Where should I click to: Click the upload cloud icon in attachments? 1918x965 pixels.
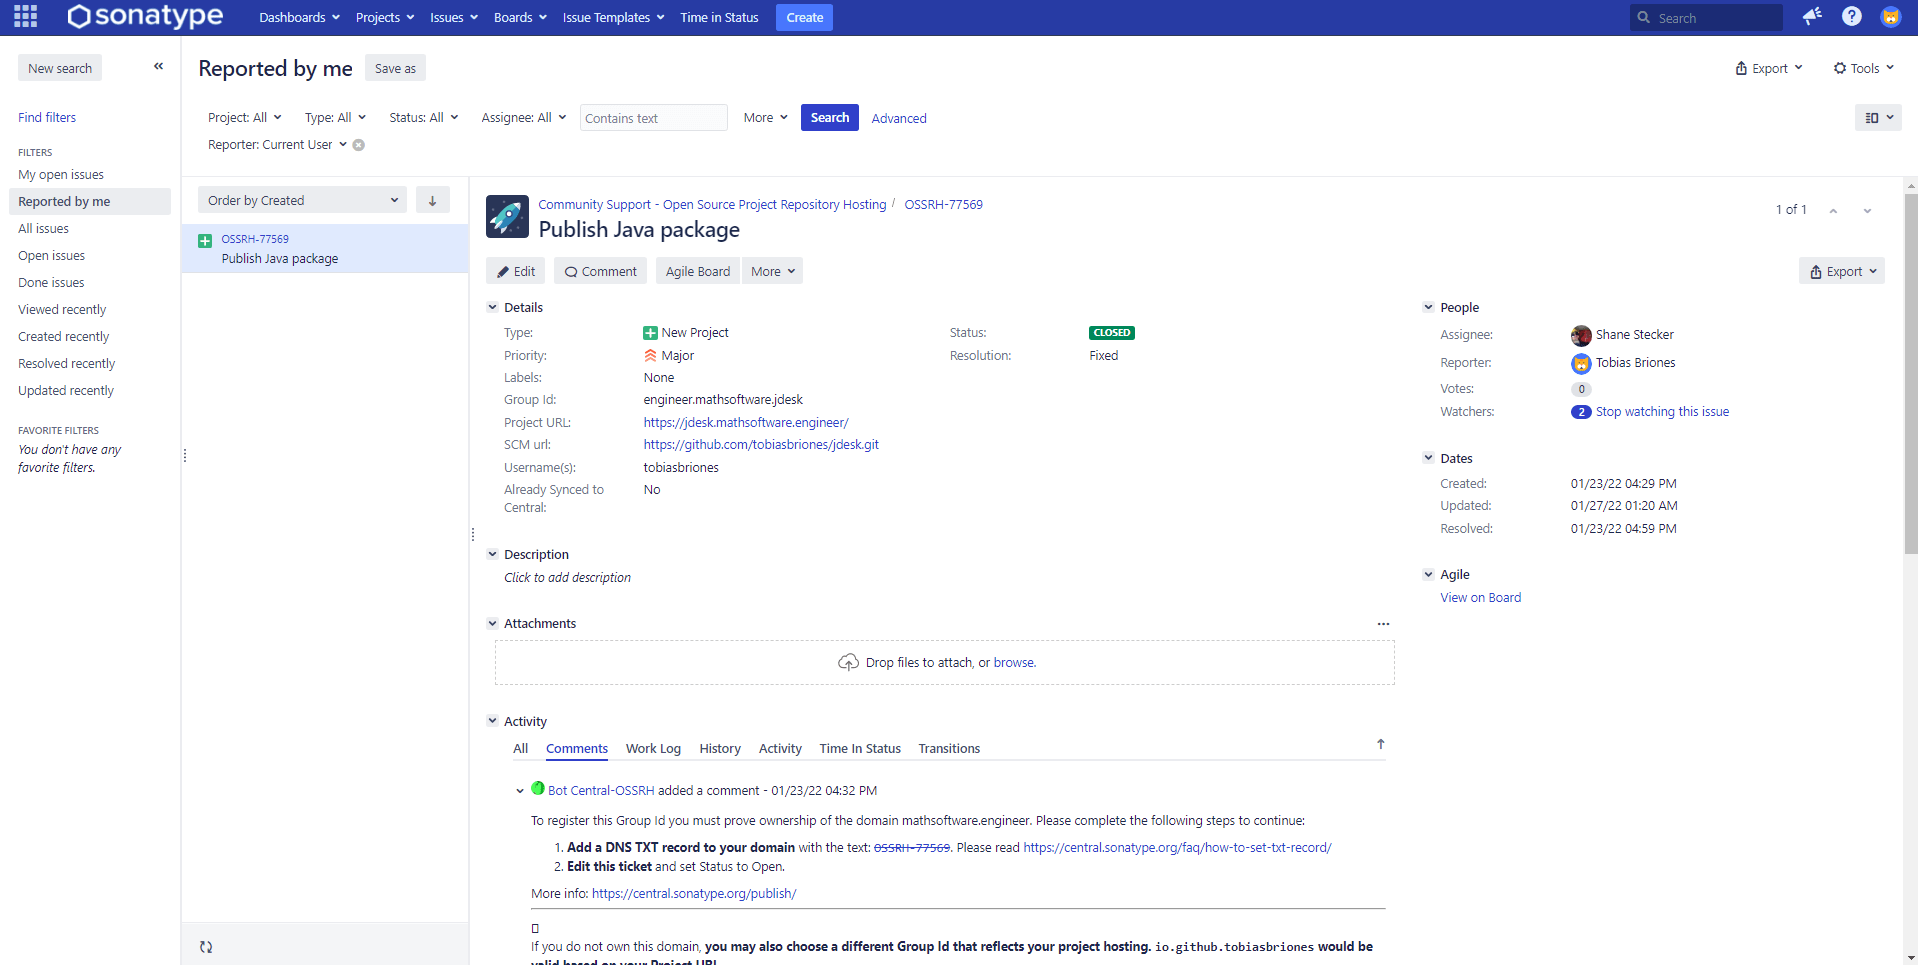848,662
